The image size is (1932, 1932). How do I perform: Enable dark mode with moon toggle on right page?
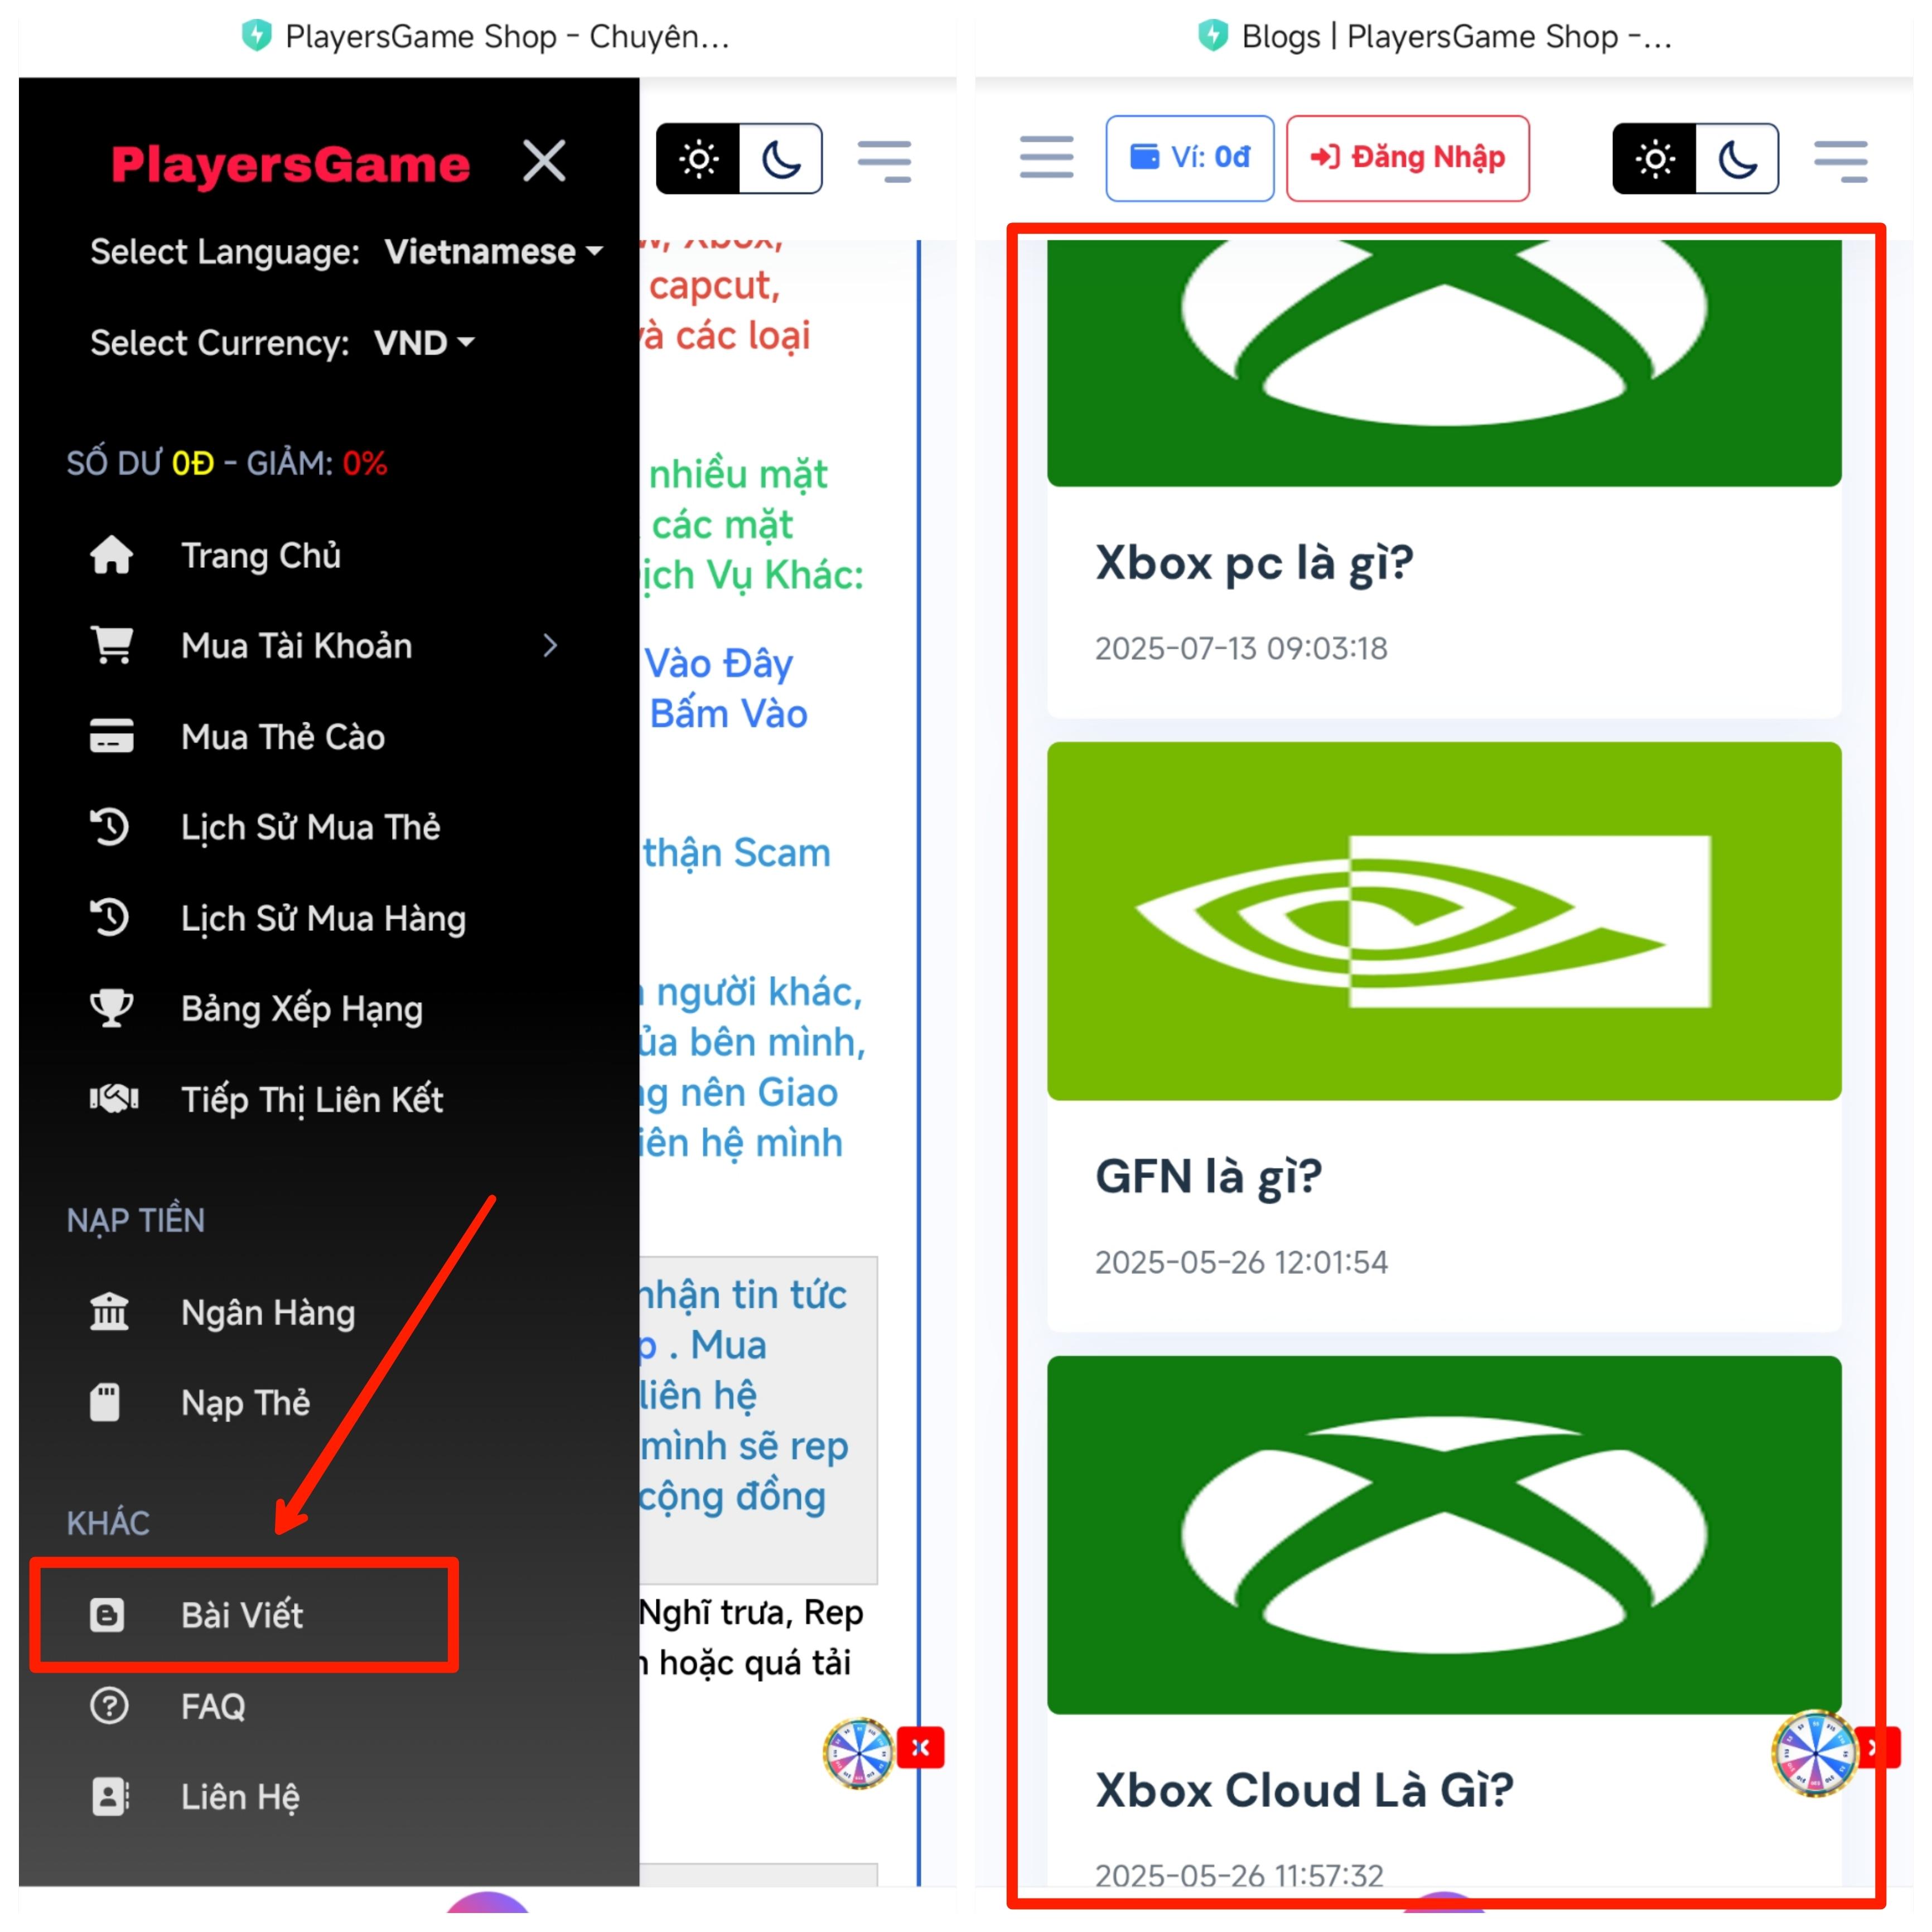1737,159
